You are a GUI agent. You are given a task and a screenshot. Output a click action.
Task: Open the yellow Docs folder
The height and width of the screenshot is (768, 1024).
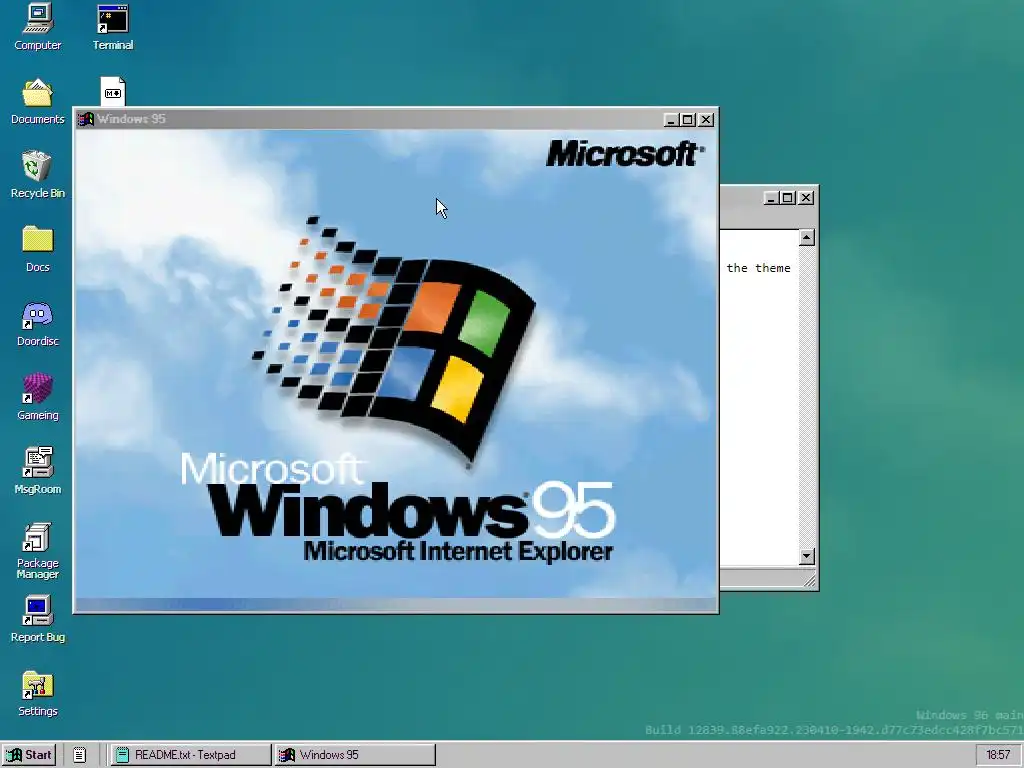click(x=37, y=249)
